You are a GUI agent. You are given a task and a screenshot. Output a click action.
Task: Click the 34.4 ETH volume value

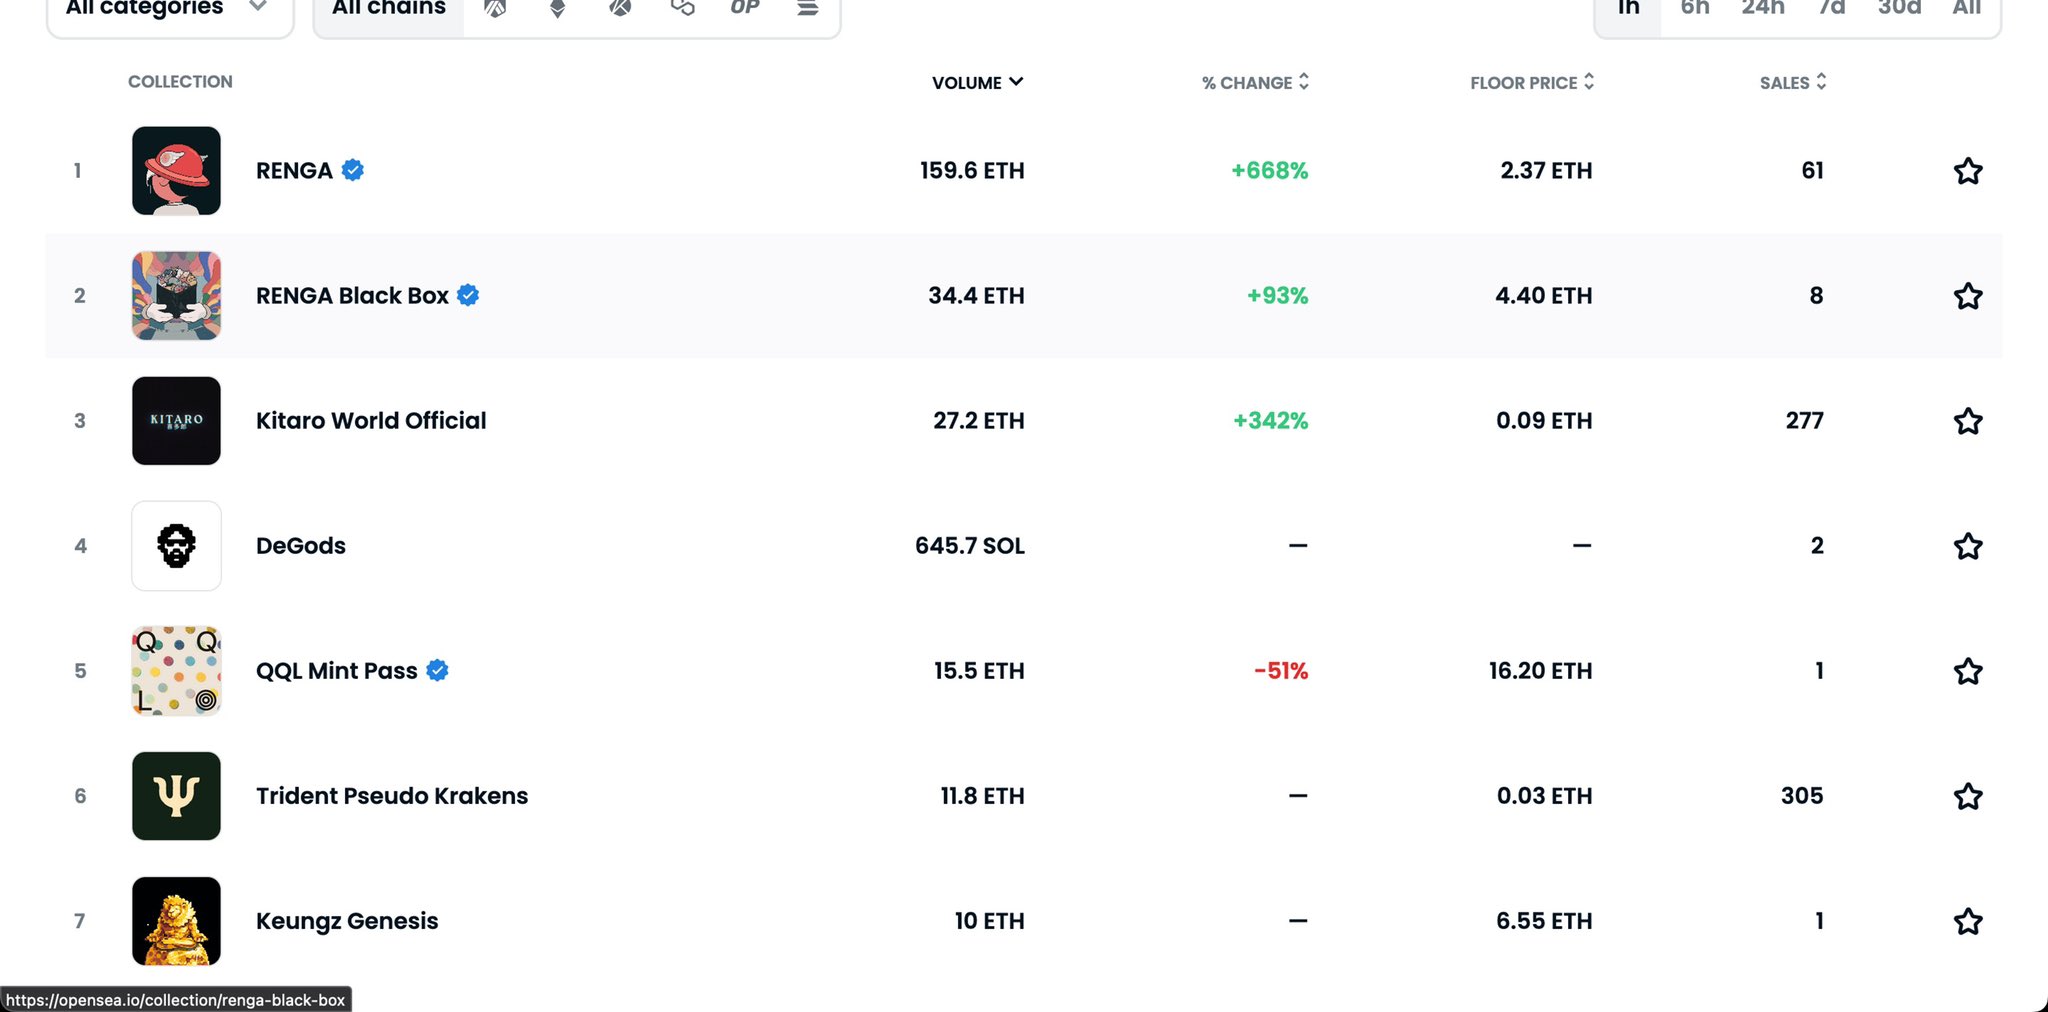tap(976, 295)
